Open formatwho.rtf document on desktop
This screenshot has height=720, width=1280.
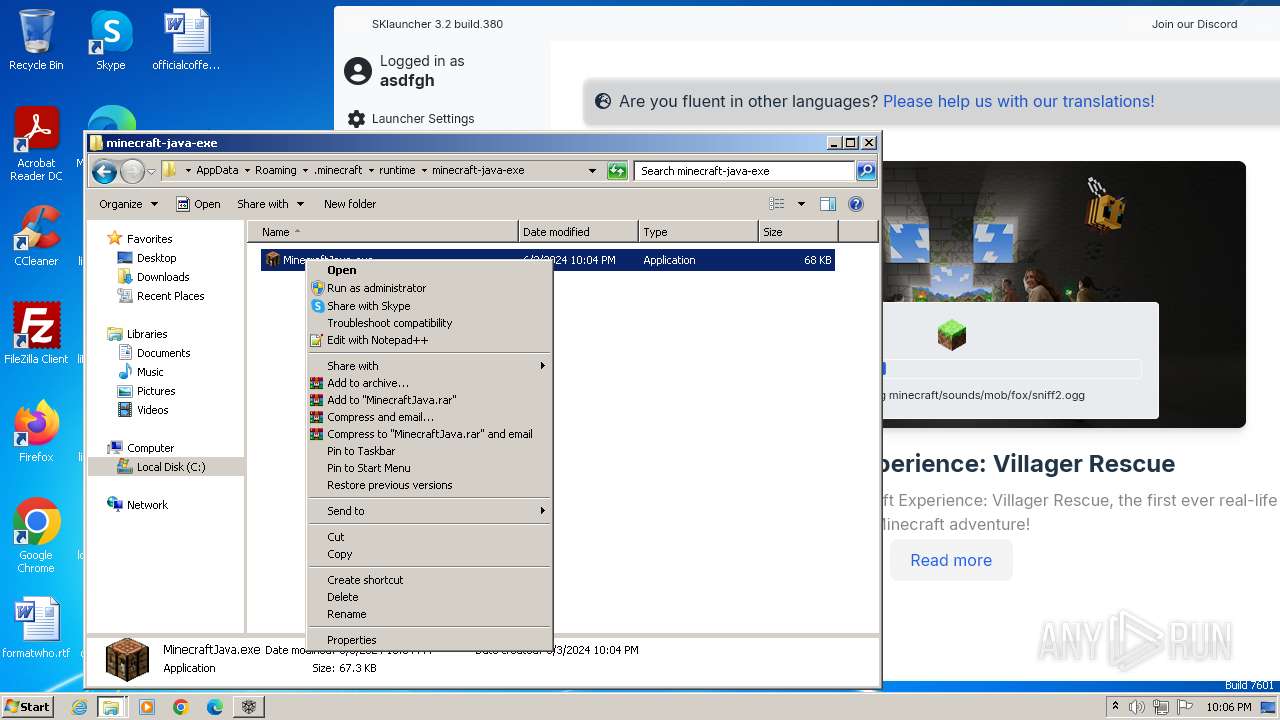pos(36,629)
